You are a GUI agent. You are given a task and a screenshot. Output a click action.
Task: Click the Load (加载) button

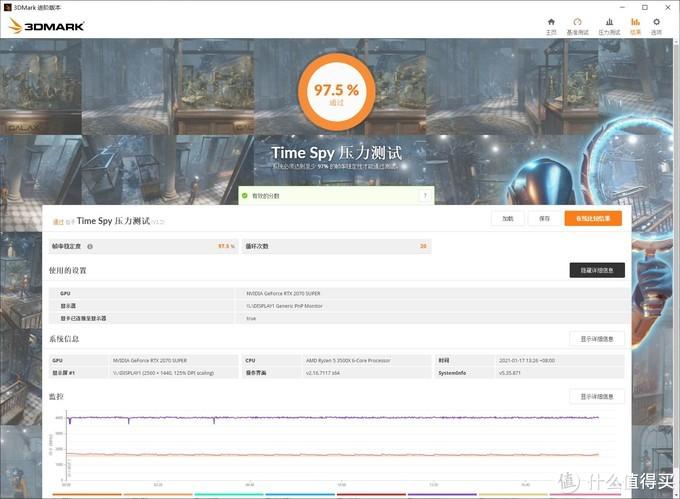click(508, 218)
